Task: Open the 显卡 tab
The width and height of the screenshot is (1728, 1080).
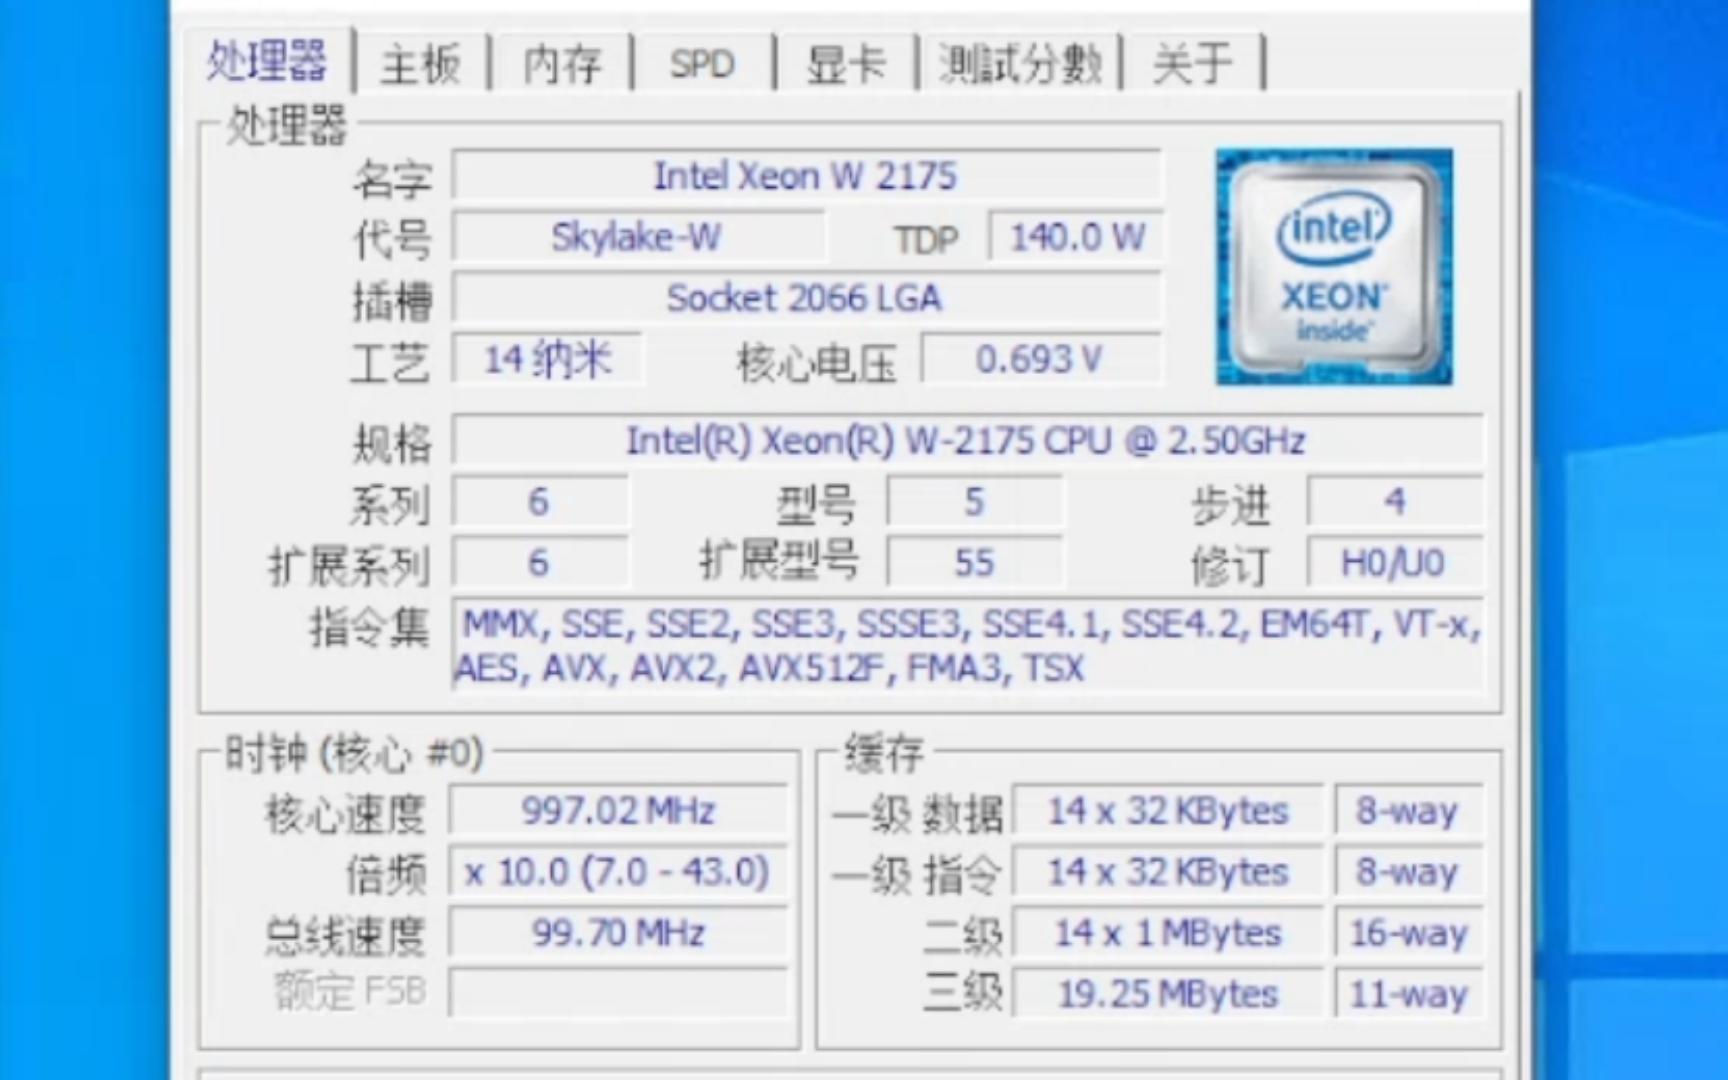Action: click(846, 64)
